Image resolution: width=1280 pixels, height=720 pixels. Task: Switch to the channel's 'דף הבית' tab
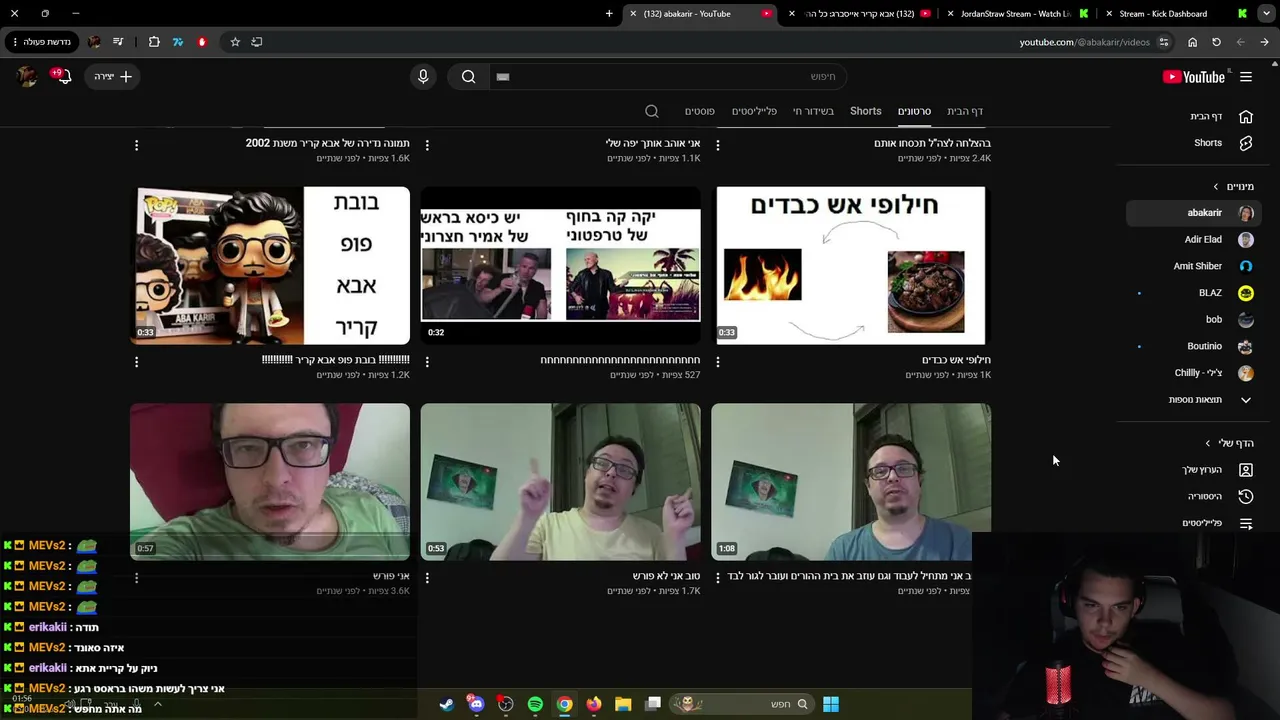click(965, 111)
